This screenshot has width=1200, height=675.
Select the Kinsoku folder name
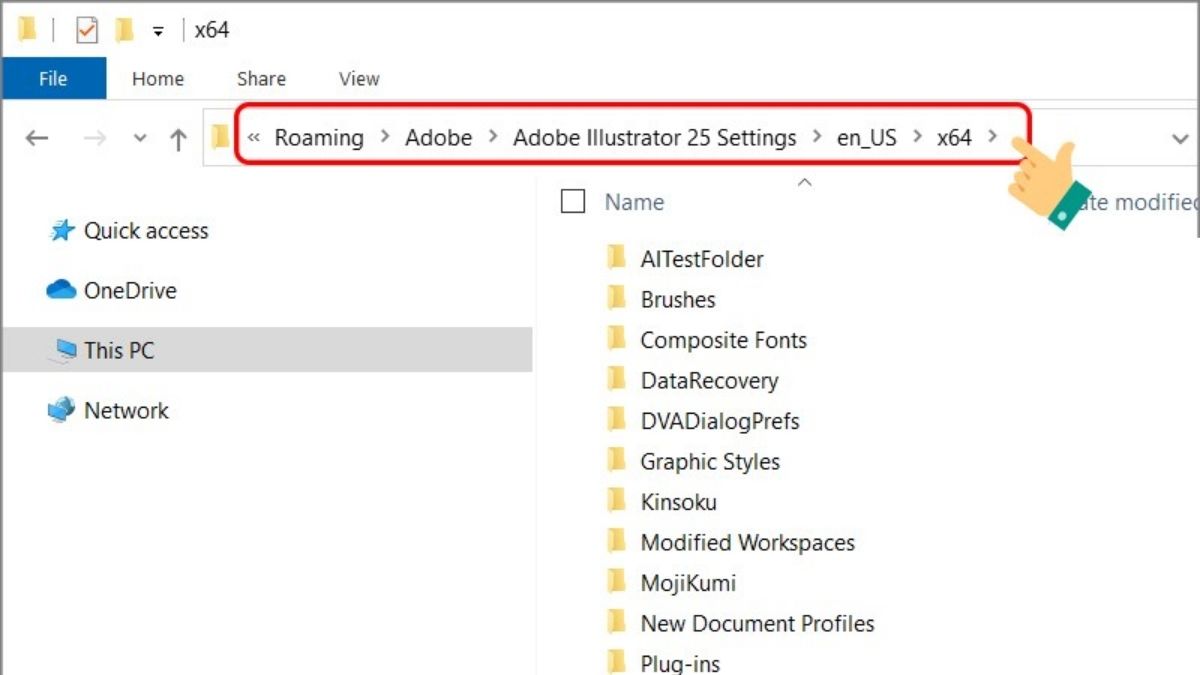(x=678, y=502)
